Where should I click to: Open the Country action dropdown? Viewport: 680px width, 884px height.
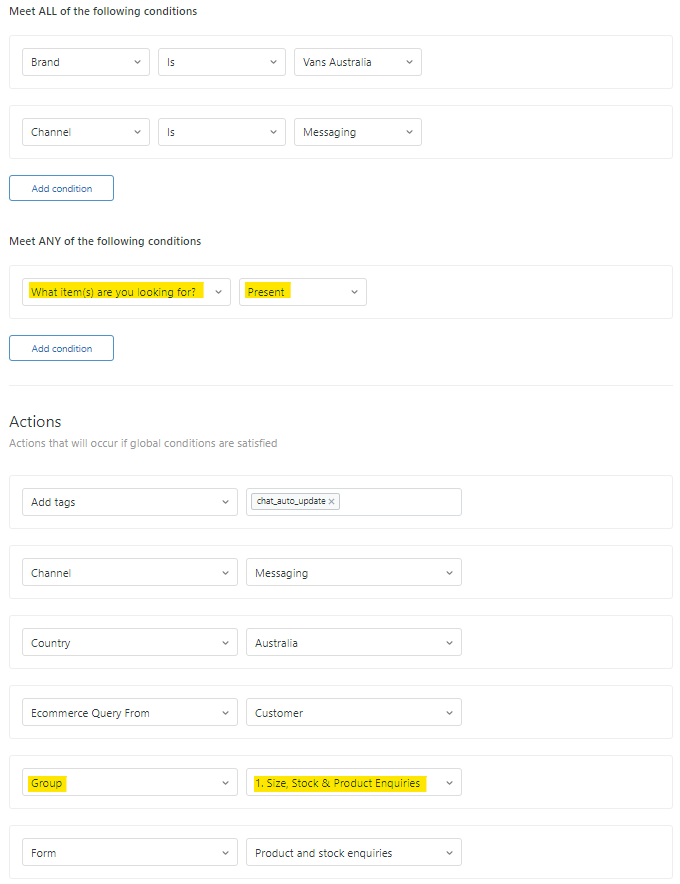pyautogui.click(x=130, y=643)
